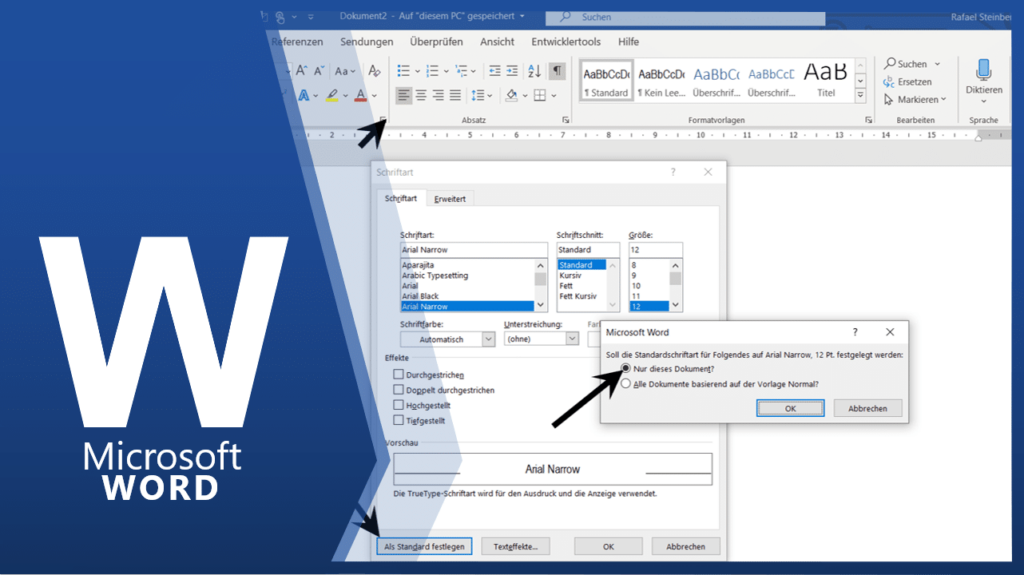Center-align text with the ribbon icon
1024x575 pixels.
(x=421, y=95)
